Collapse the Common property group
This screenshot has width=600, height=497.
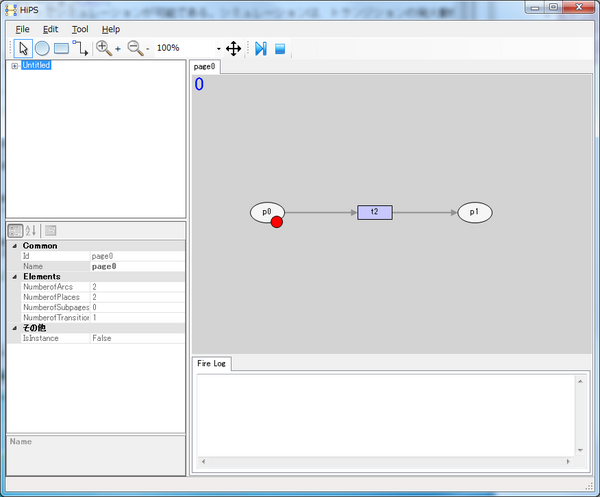coord(15,246)
